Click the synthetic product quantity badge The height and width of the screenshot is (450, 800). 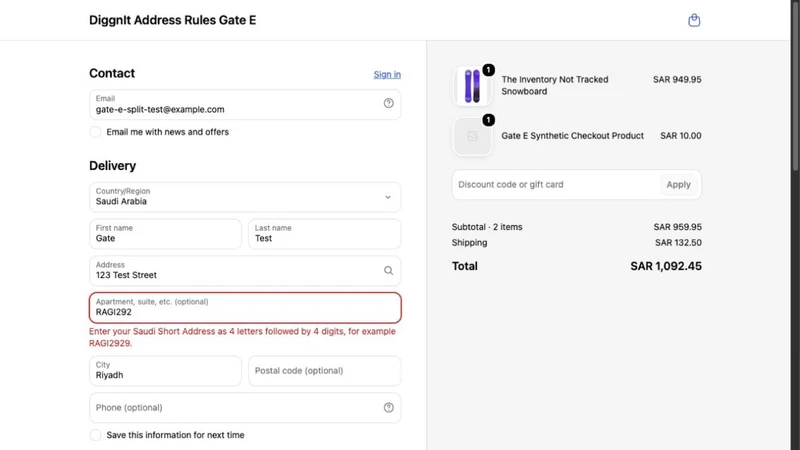(x=488, y=120)
